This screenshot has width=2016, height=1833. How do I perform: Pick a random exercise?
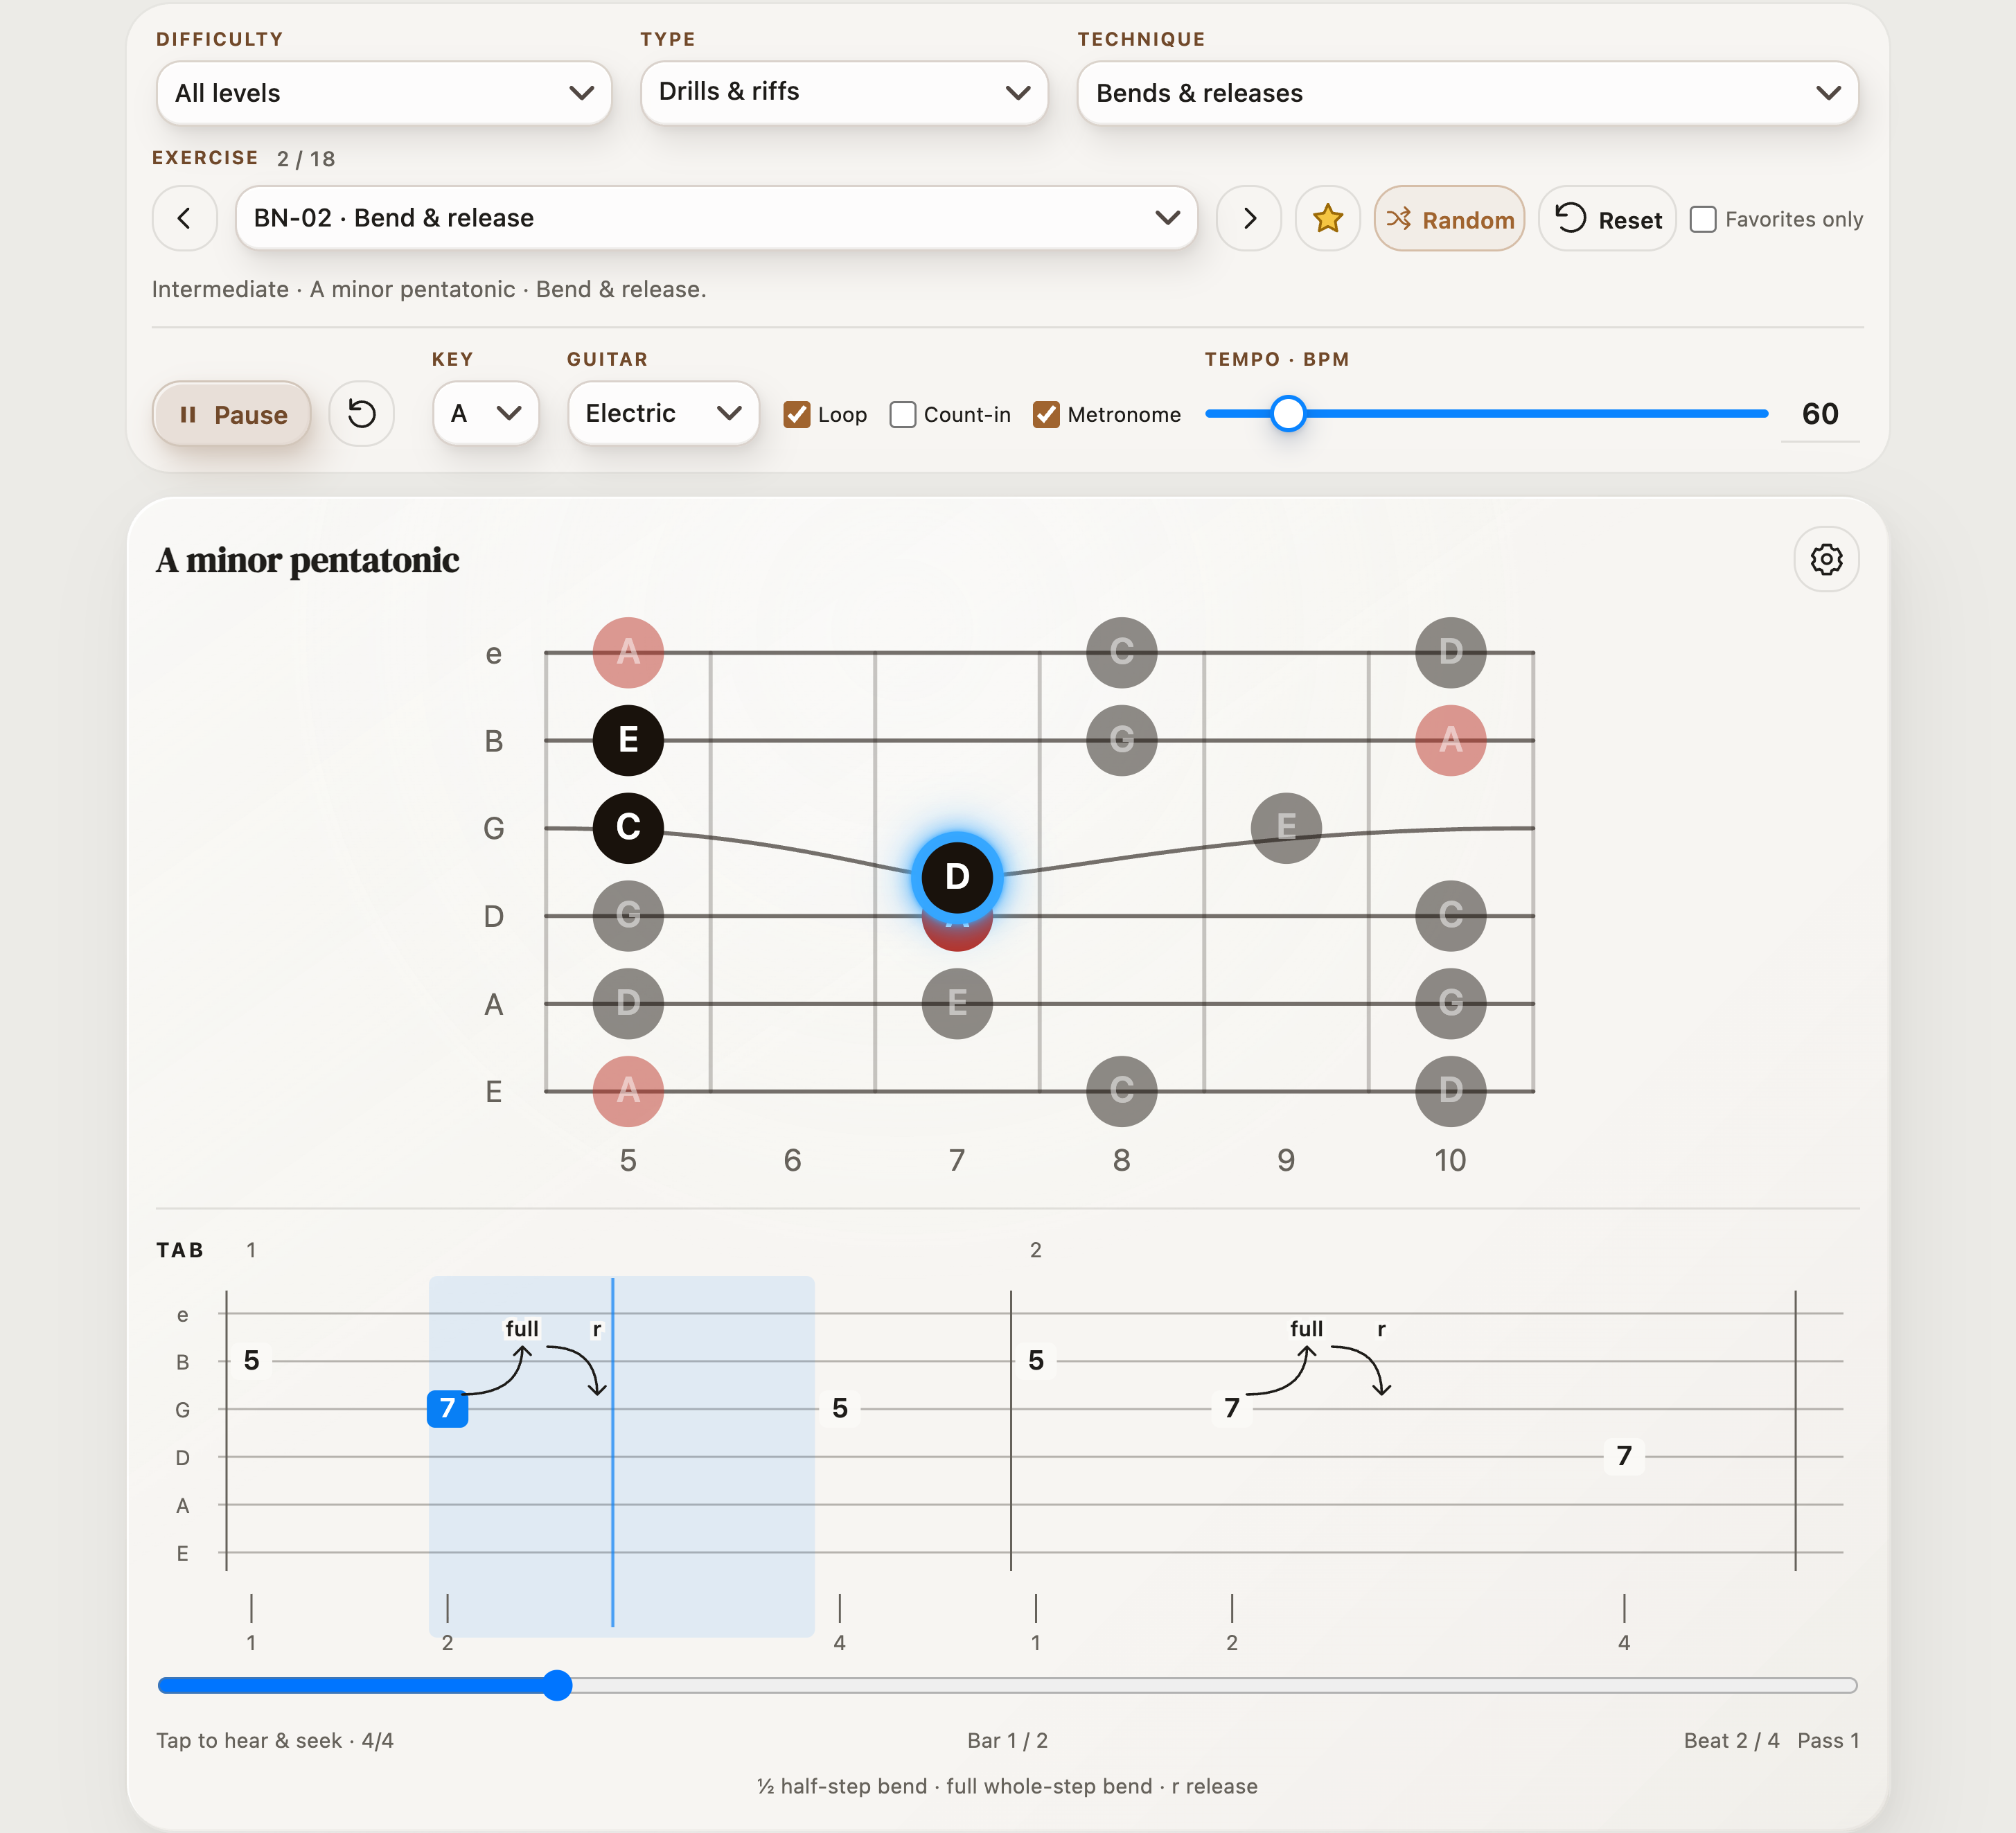tap(1449, 219)
